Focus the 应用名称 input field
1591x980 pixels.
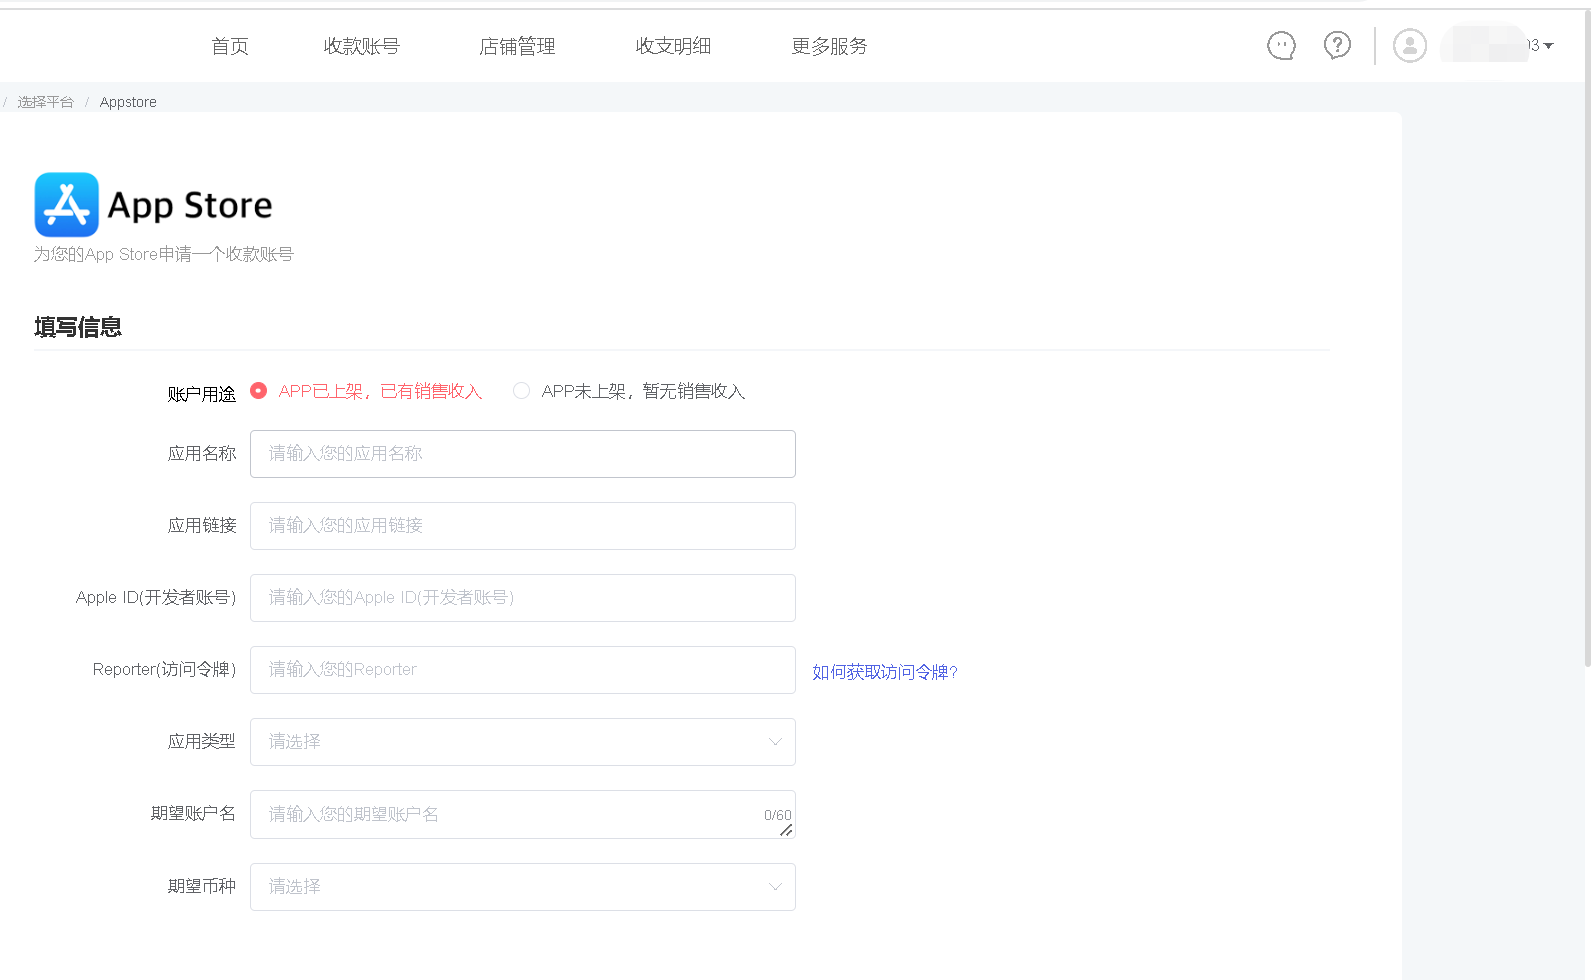click(x=523, y=454)
